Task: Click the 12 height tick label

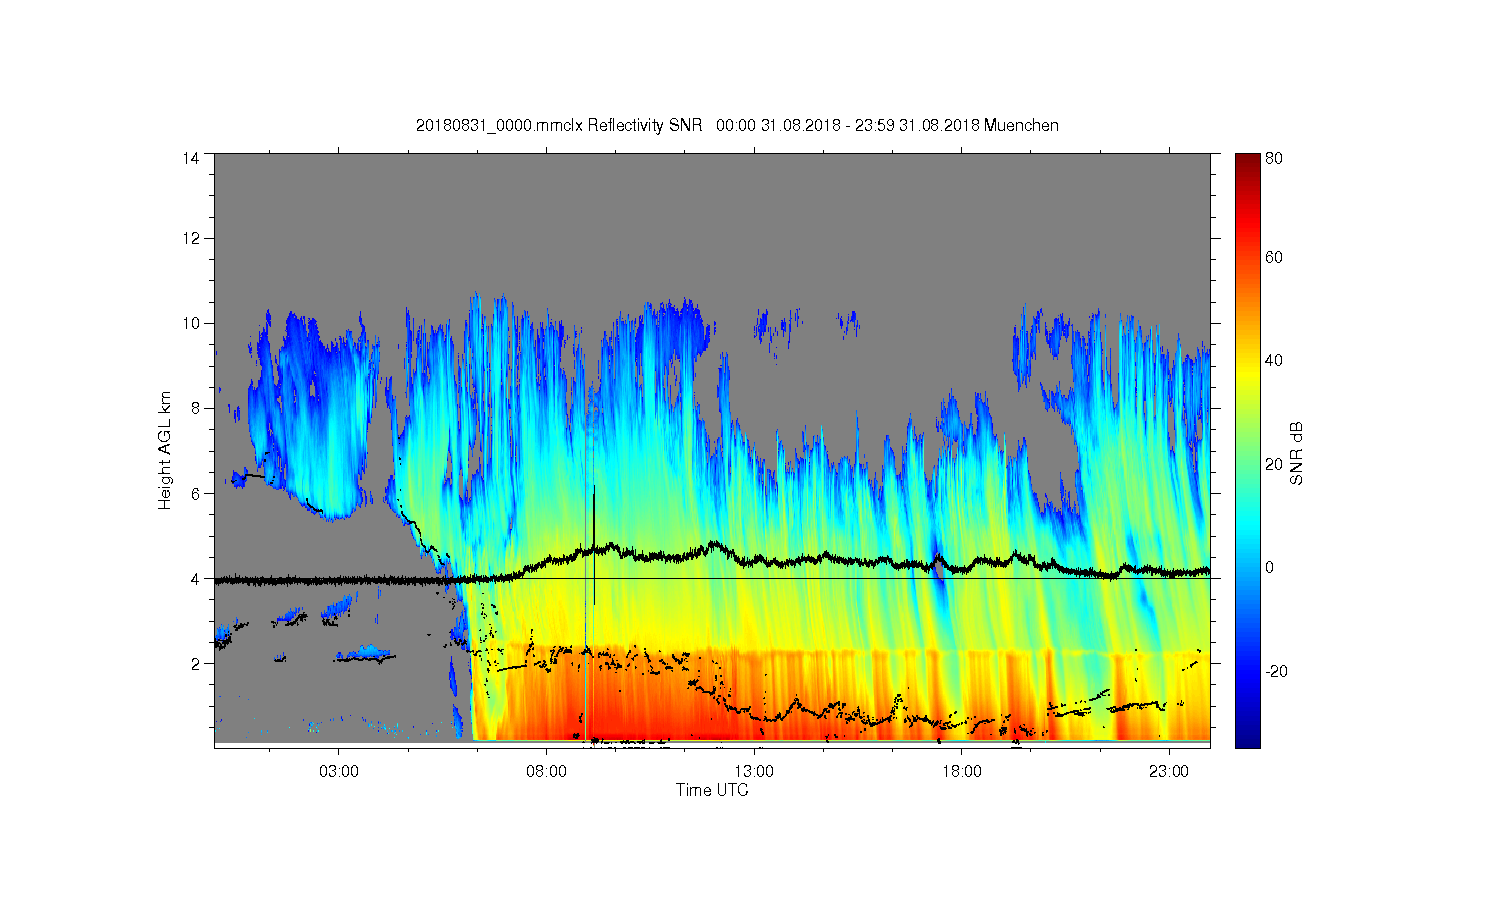Action: pos(191,238)
